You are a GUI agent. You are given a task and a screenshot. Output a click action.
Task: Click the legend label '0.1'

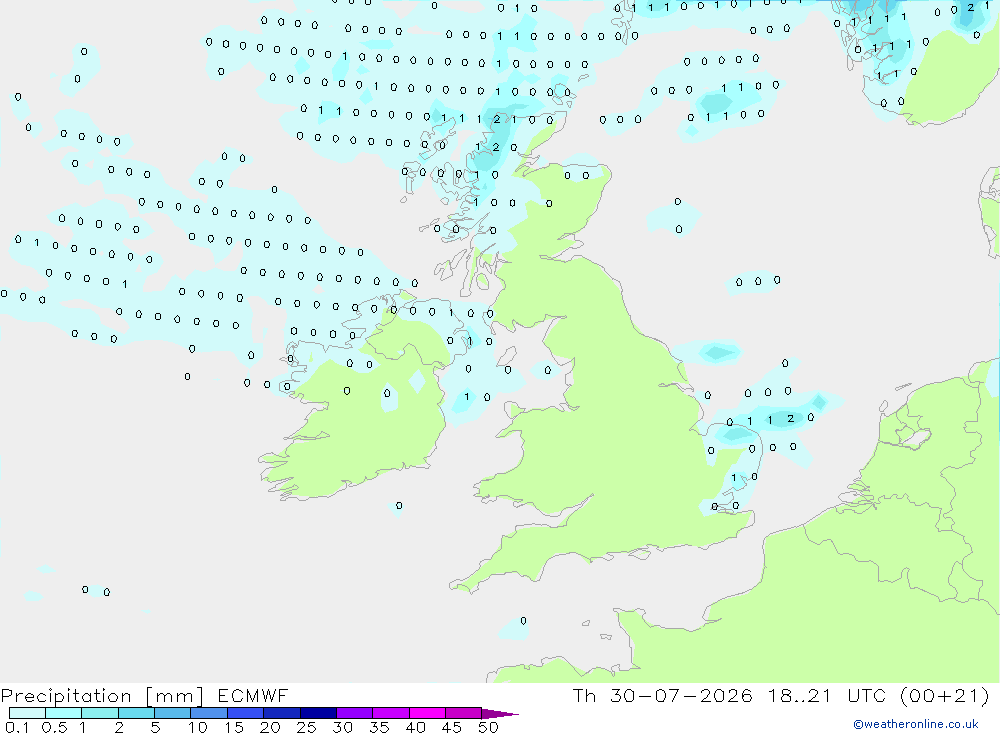click(17, 727)
